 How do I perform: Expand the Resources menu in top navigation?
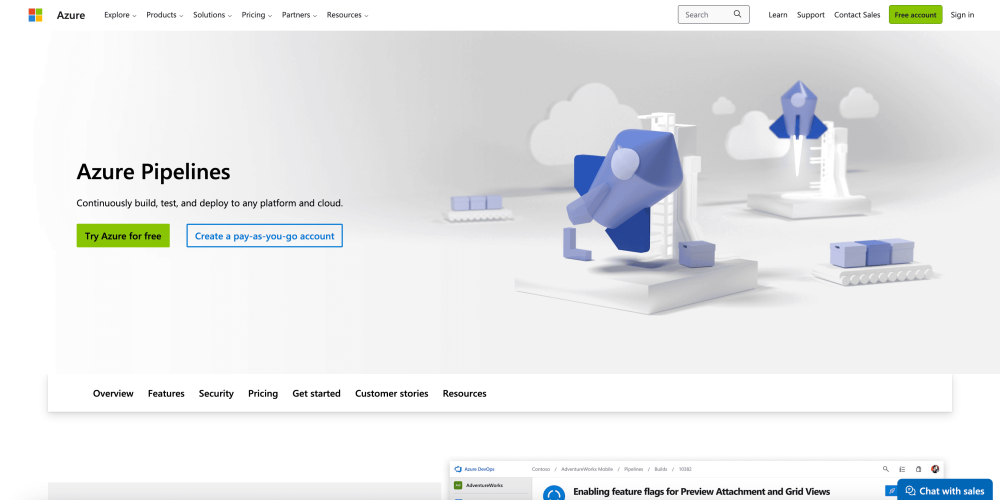tap(348, 15)
